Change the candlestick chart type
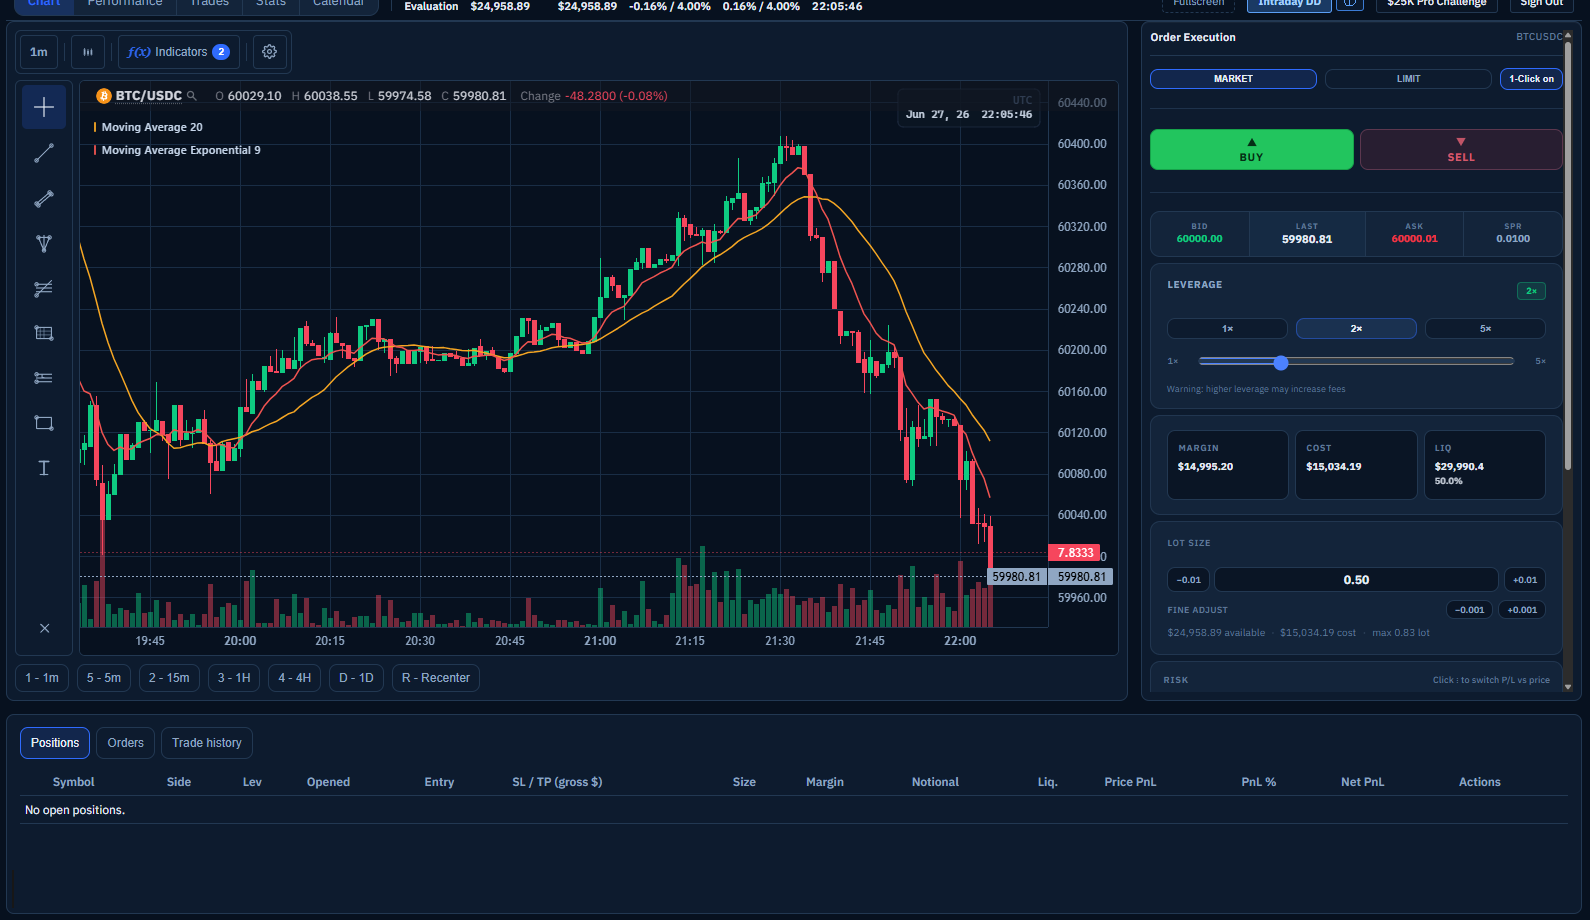The width and height of the screenshot is (1590, 920). (x=88, y=52)
